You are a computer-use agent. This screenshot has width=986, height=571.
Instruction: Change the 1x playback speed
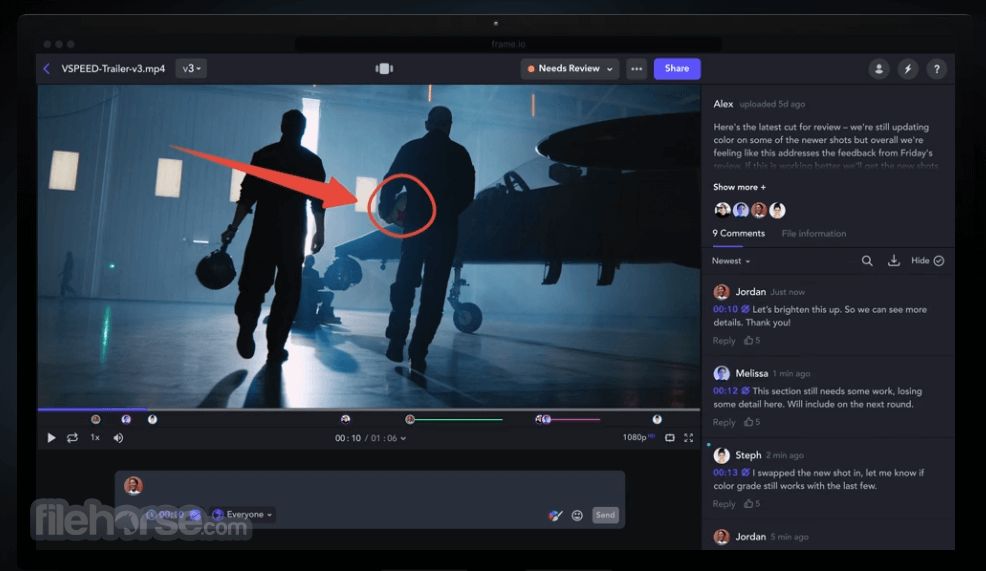coord(95,437)
